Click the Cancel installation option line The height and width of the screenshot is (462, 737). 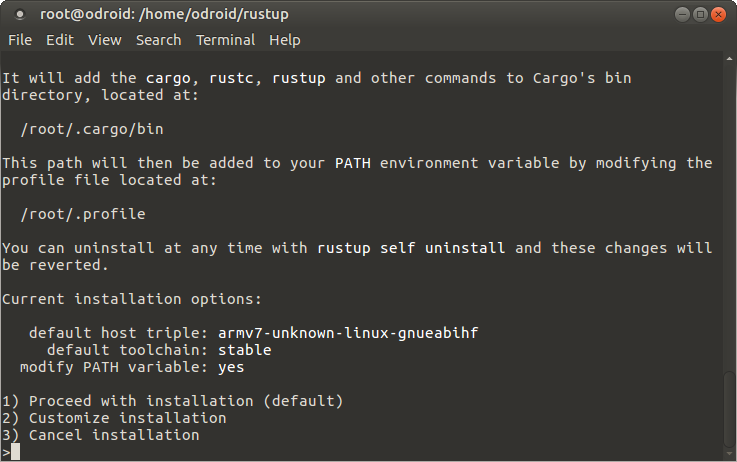pyautogui.click(x=100, y=435)
